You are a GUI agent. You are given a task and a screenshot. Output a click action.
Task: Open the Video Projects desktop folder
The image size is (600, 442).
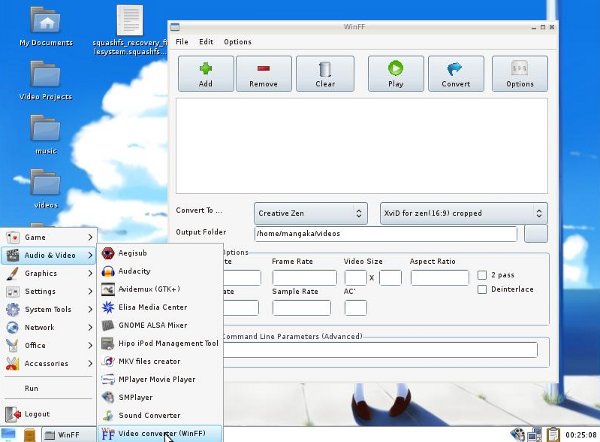point(46,80)
